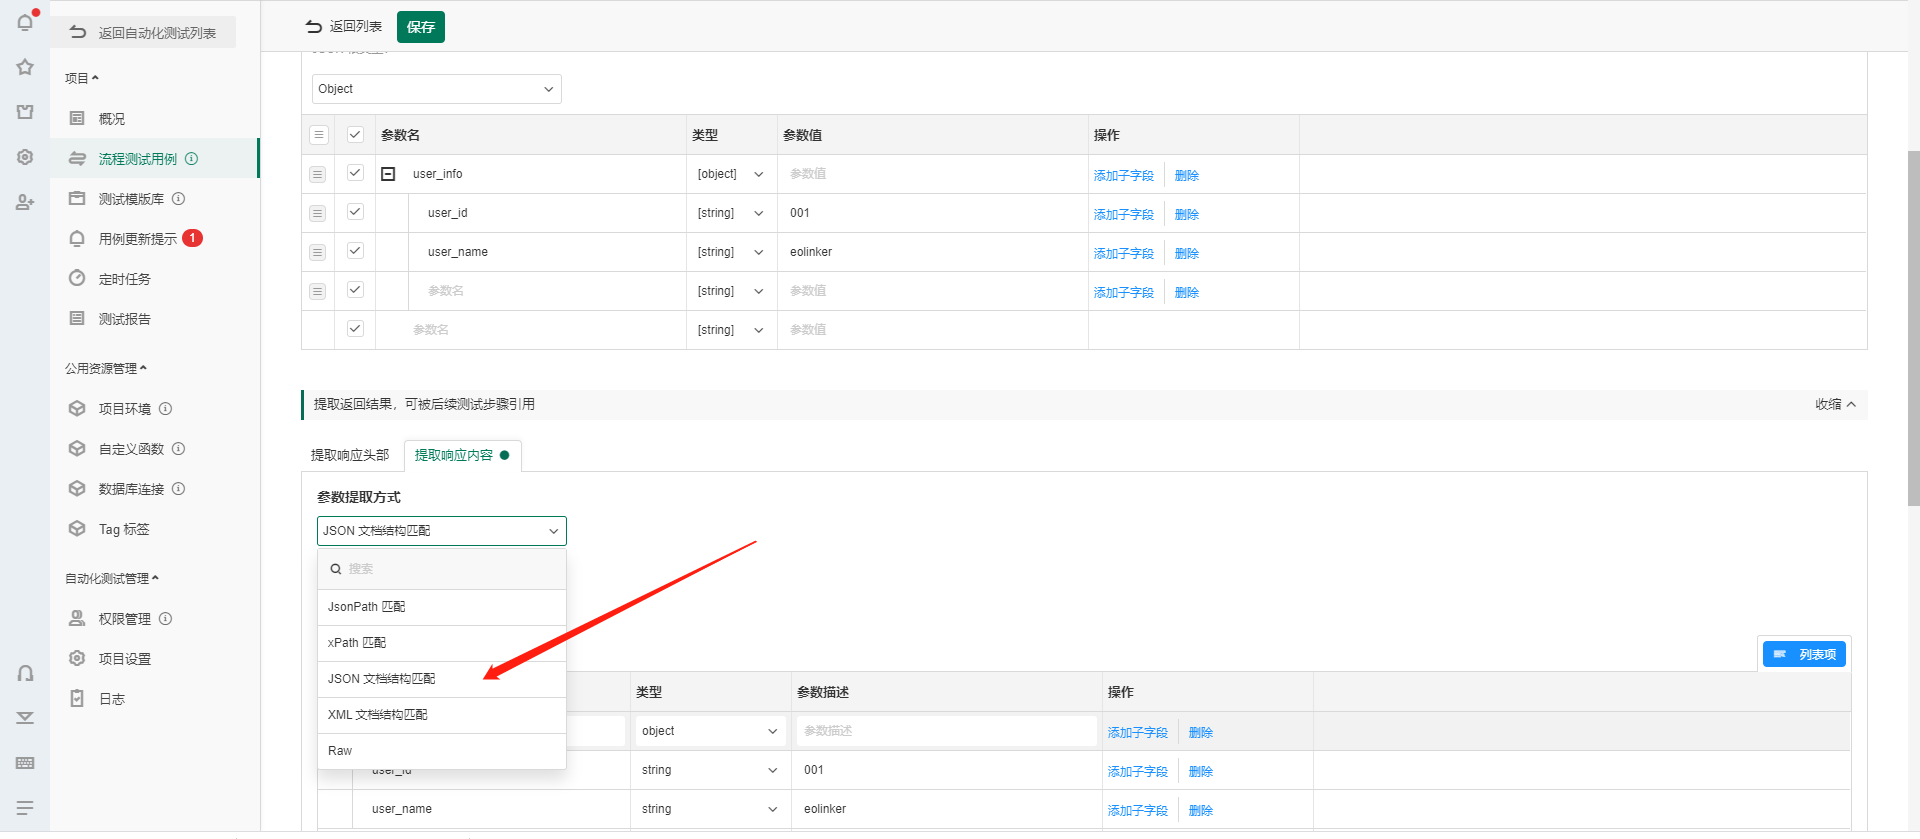Collapse the extraction section via 收缩
Screen dimensions: 1920x839
(1836, 404)
